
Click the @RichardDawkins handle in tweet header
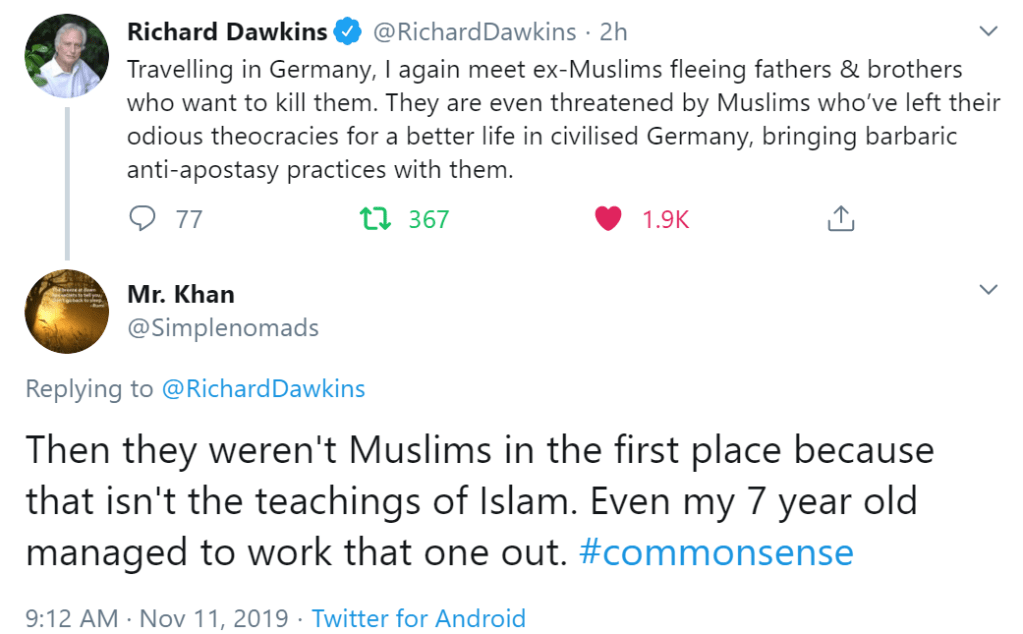pos(474,32)
